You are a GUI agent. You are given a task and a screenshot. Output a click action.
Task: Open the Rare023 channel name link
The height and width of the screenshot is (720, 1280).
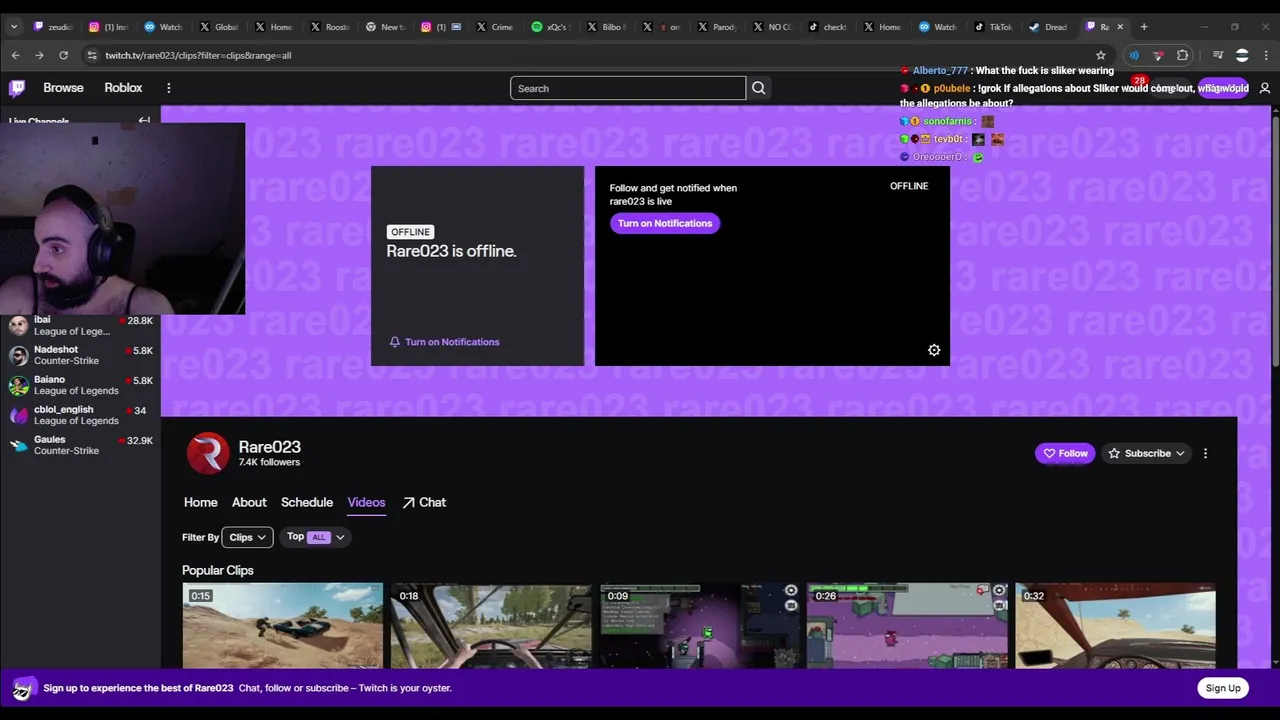click(x=269, y=447)
